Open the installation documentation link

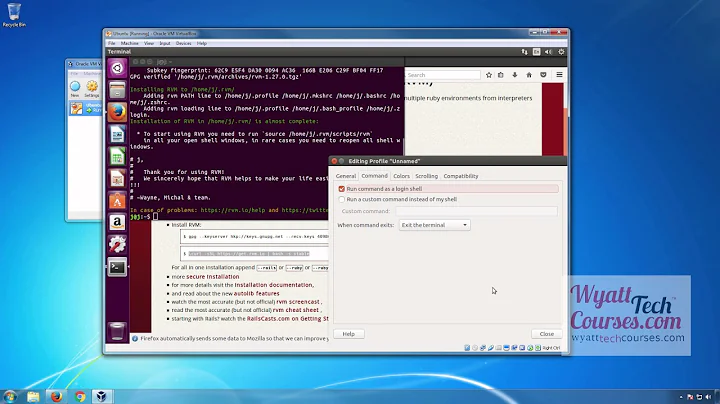point(274,285)
